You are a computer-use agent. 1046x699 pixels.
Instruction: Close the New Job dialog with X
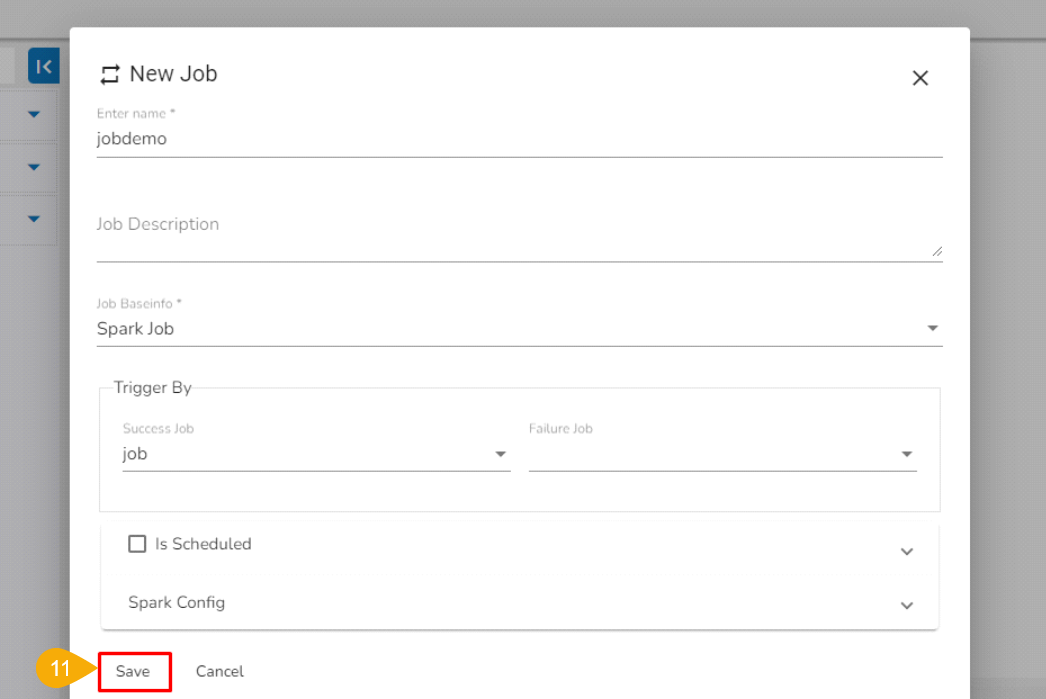tap(920, 78)
